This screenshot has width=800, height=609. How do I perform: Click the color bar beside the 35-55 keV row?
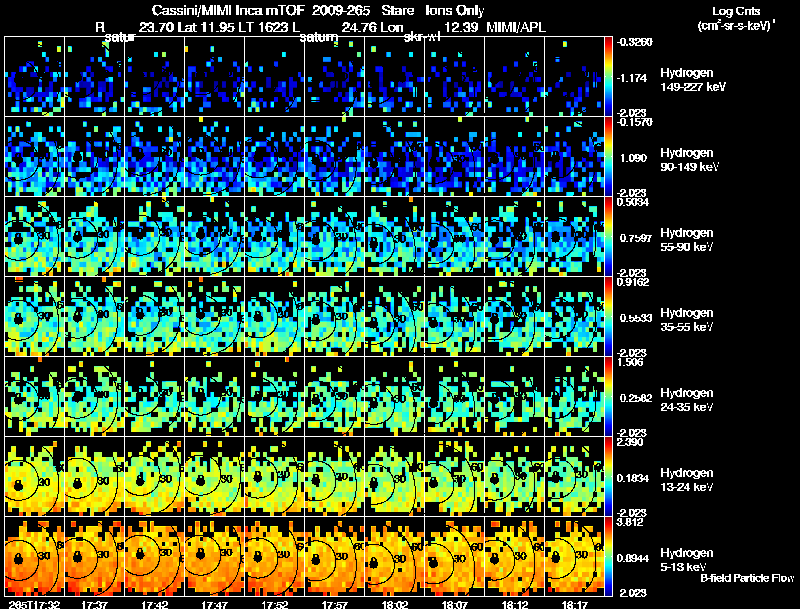click(608, 316)
